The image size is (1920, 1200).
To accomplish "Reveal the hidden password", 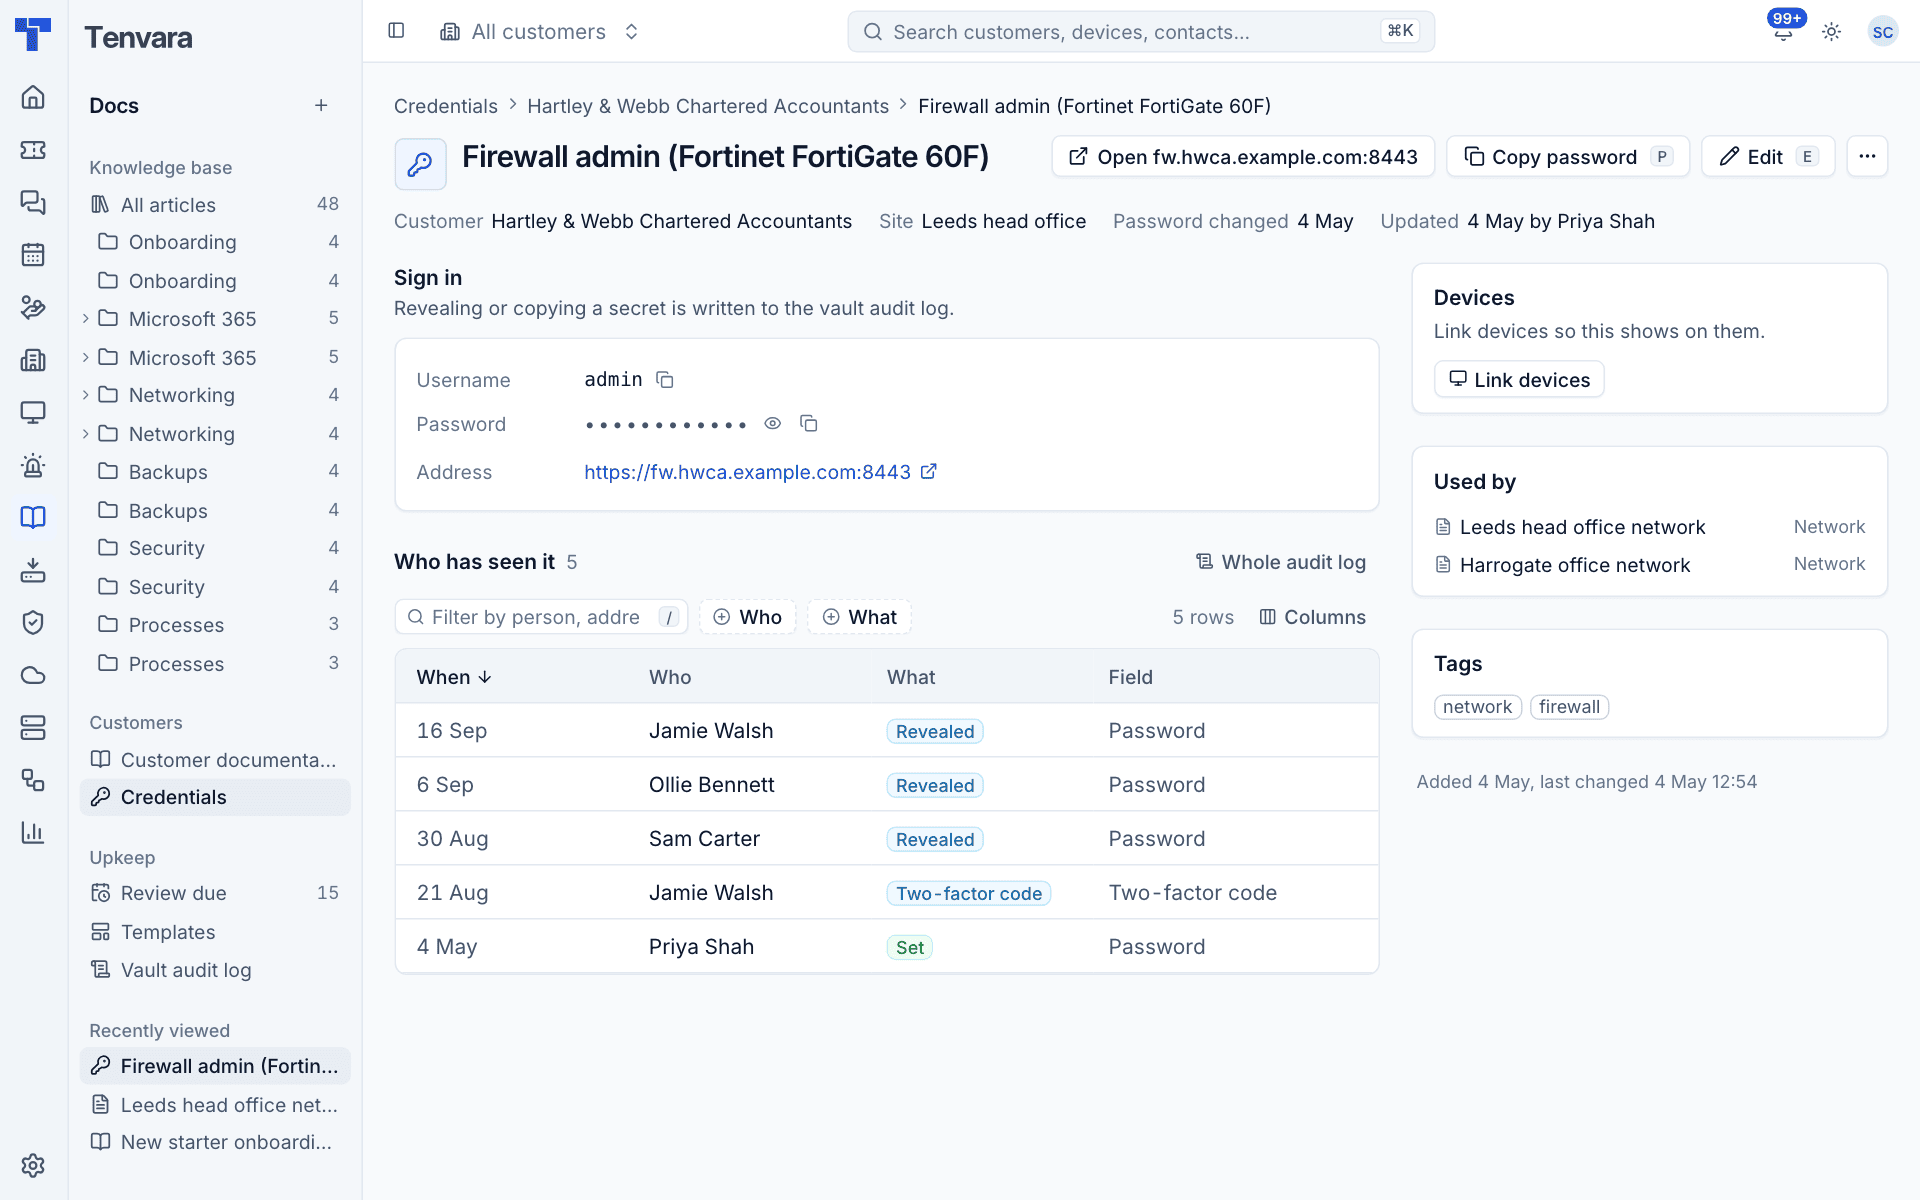I will click(x=772, y=424).
